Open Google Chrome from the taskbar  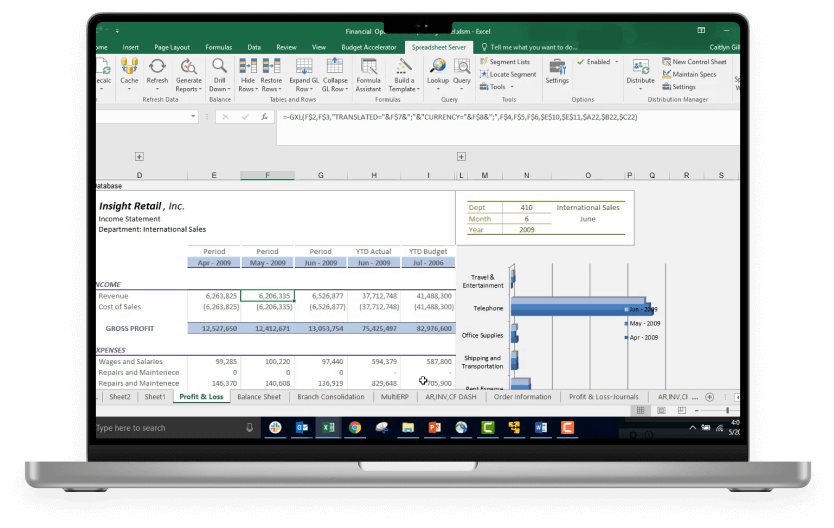click(355, 428)
